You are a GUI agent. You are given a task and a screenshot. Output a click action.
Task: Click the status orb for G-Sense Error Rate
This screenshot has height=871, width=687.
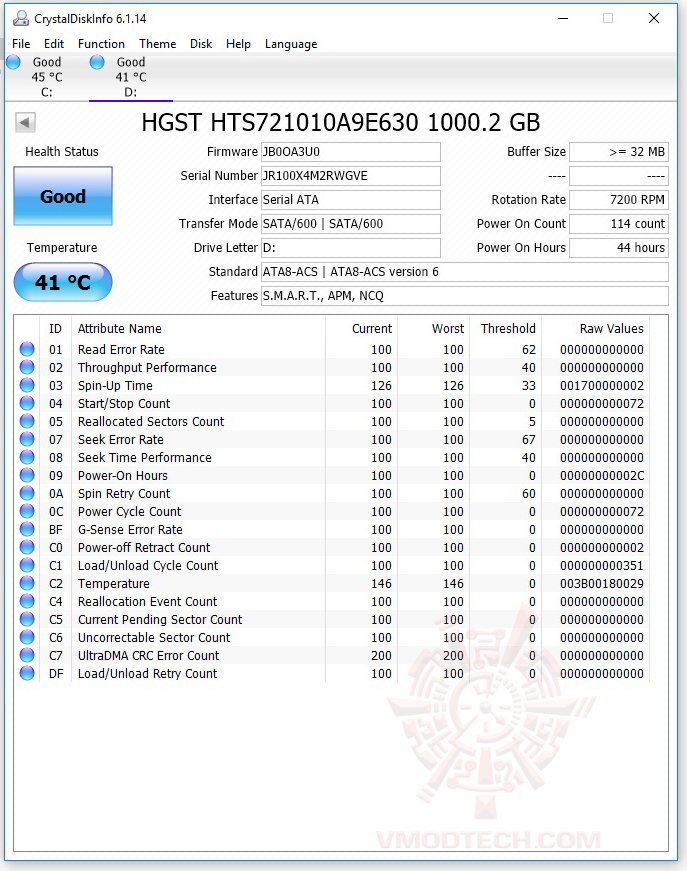pos(27,529)
